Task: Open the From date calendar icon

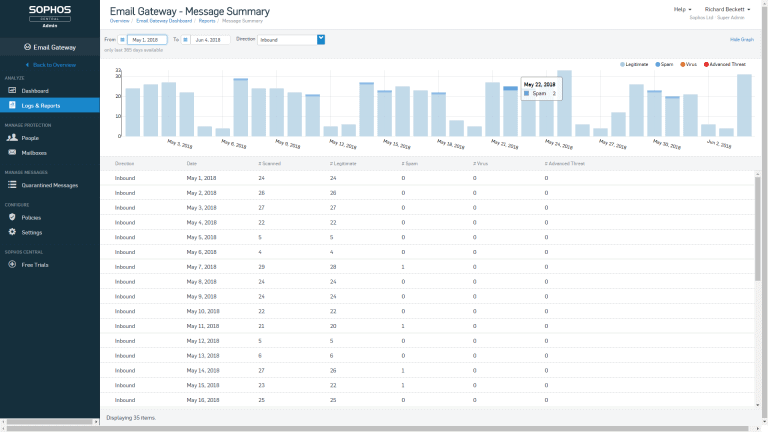Action: (122, 40)
